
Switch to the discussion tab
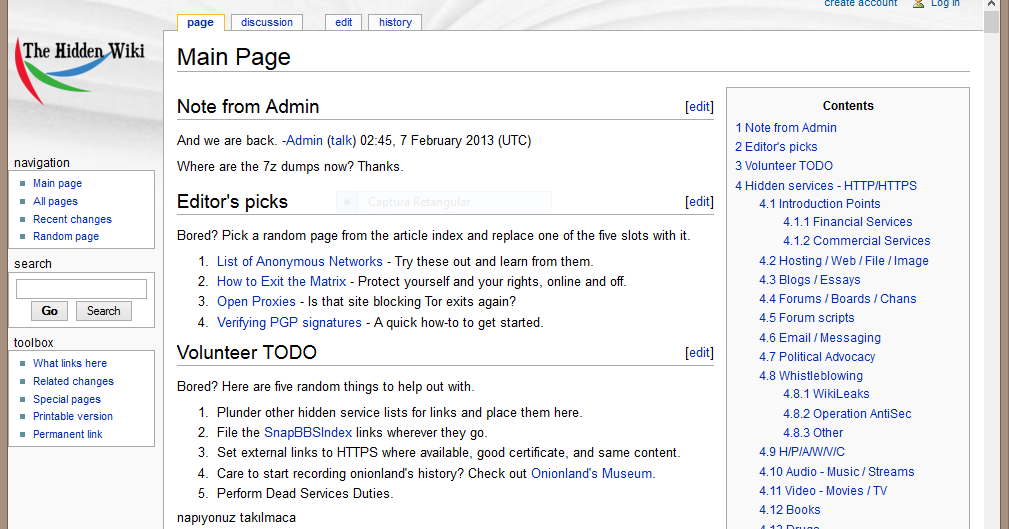click(266, 23)
